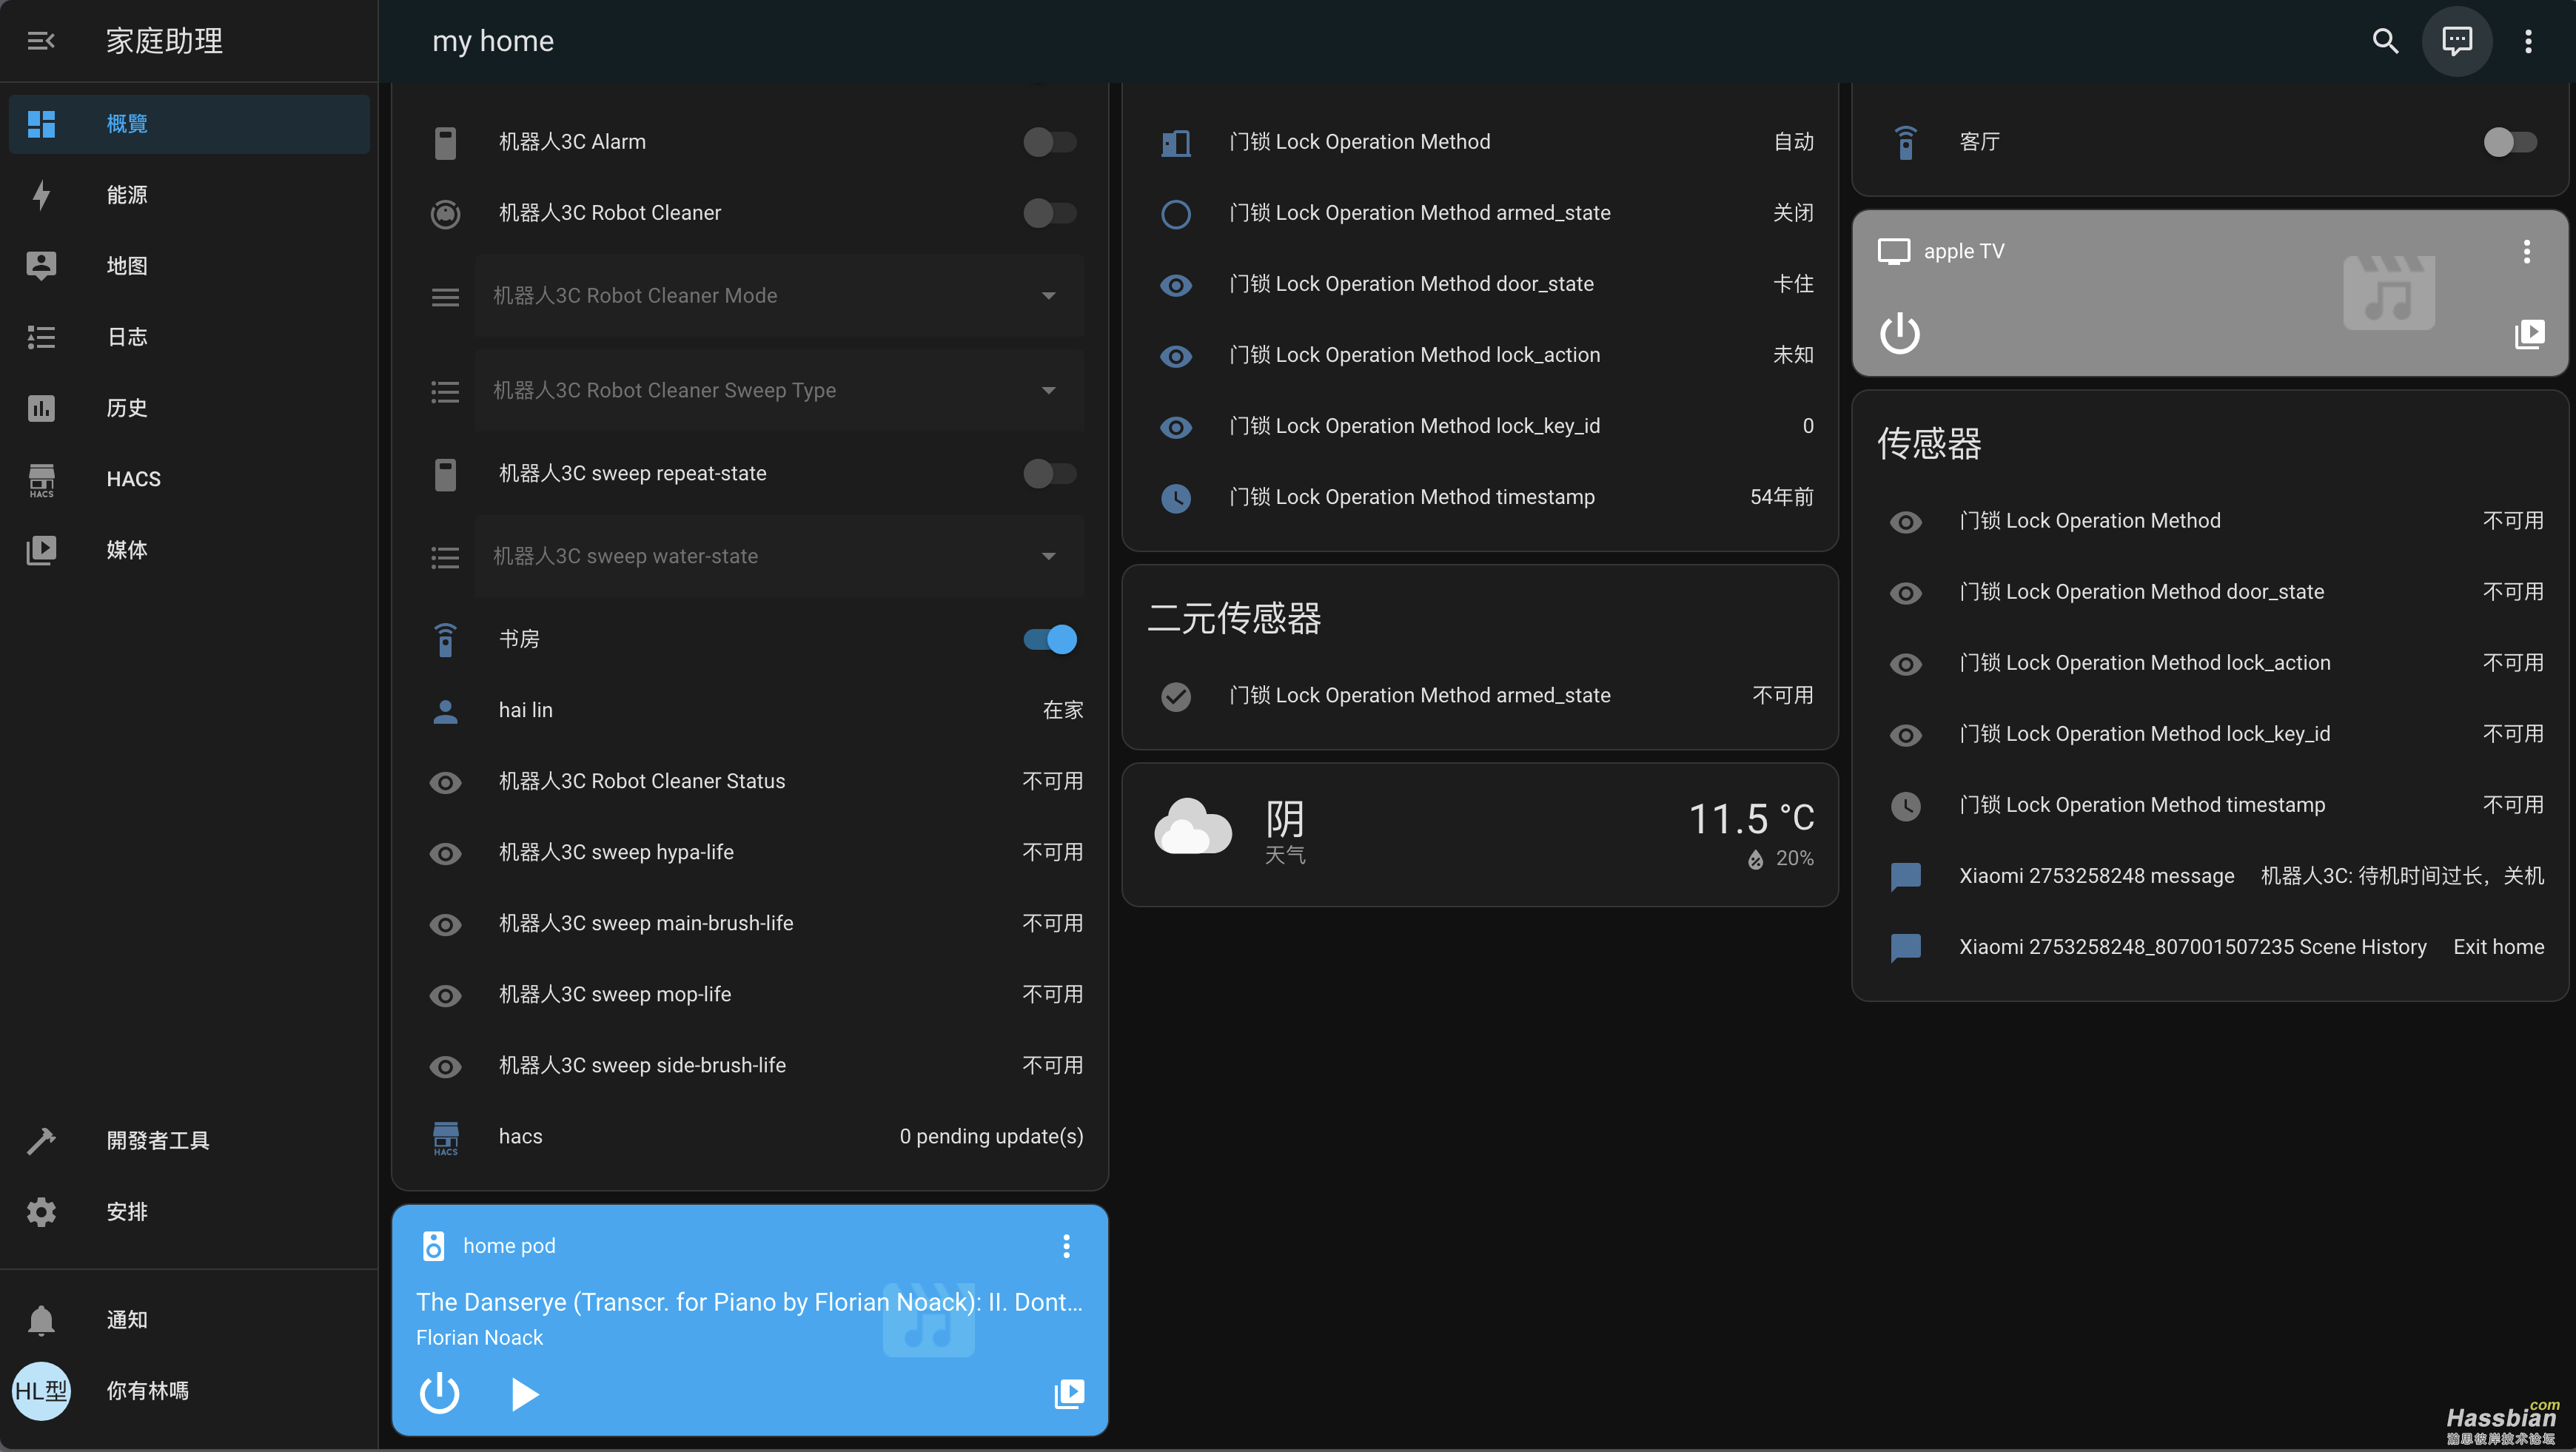Toggle the 机器人3C Alarm switch
The height and width of the screenshot is (1452, 2576).
coord(1049,142)
